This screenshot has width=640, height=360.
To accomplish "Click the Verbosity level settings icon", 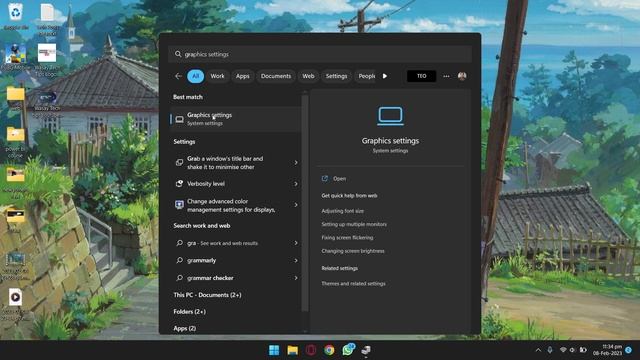I will [x=179, y=184].
